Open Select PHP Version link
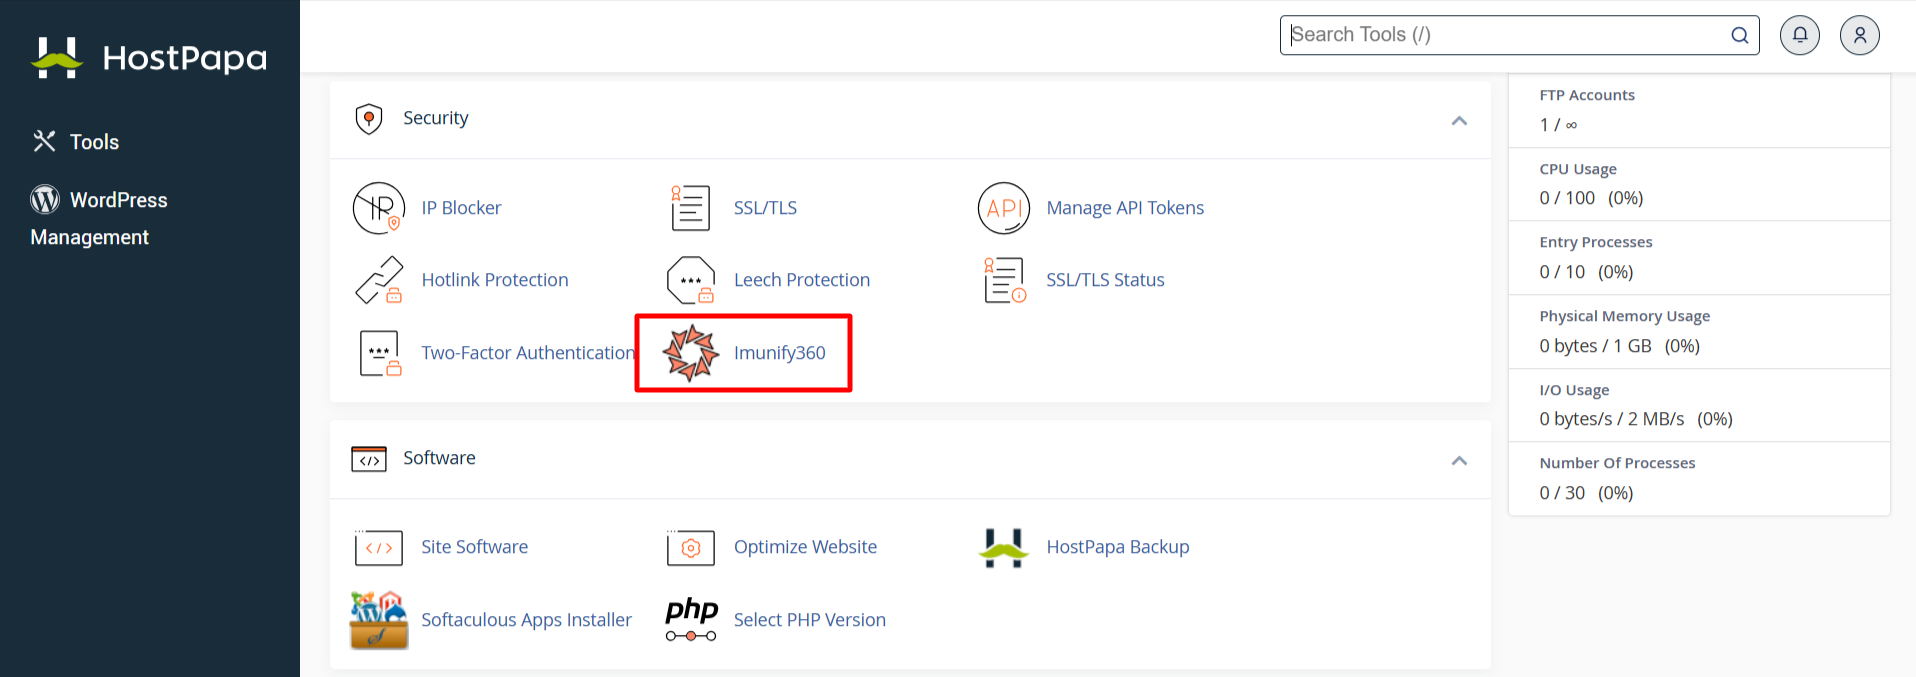Screen dimensions: 1916x677 tap(810, 620)
